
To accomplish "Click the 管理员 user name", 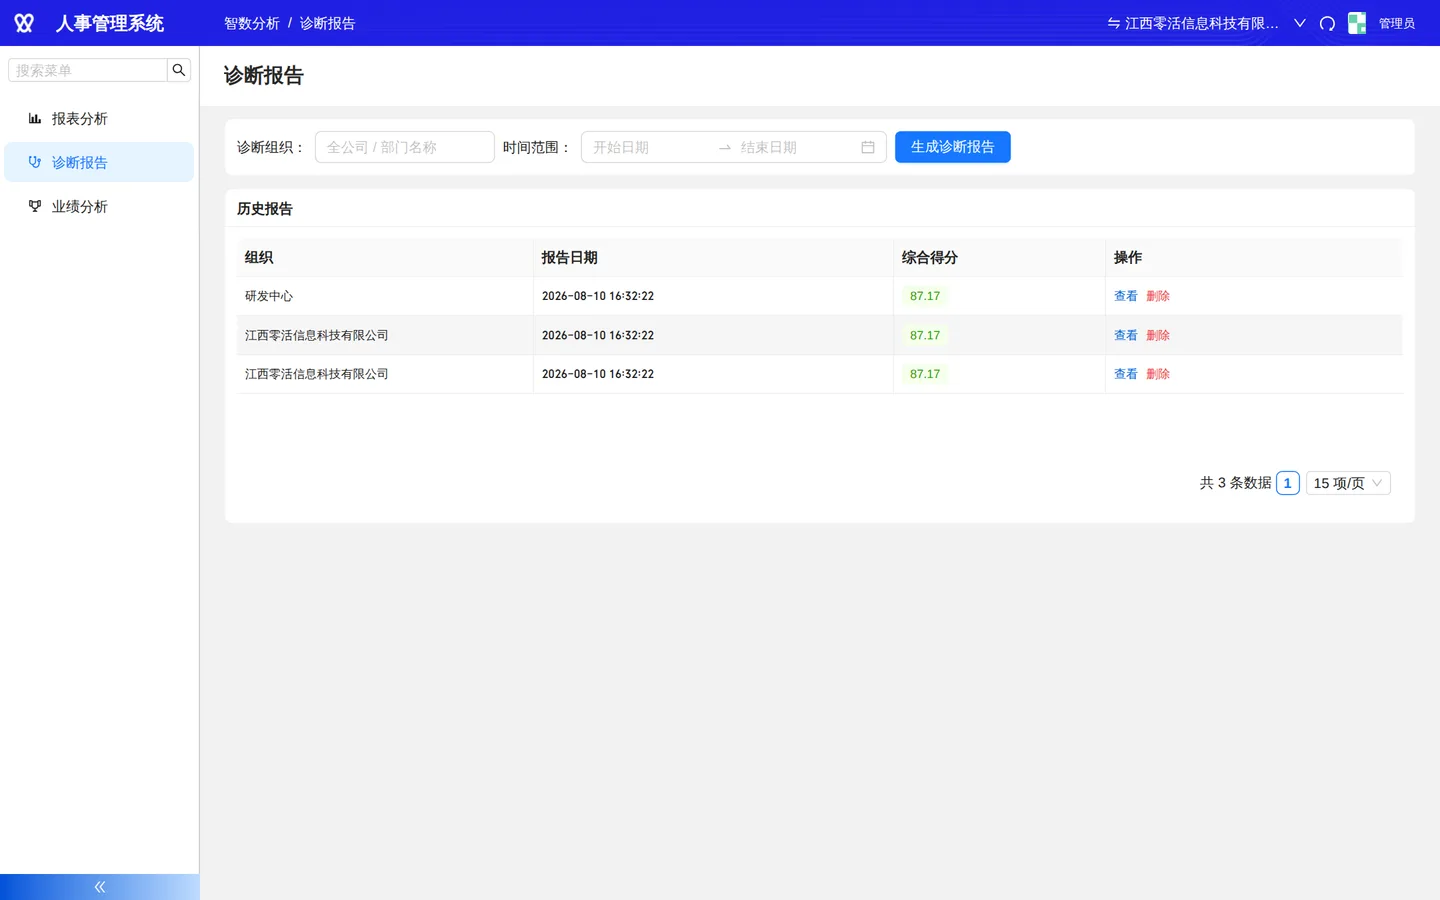I will point(1397,23).
